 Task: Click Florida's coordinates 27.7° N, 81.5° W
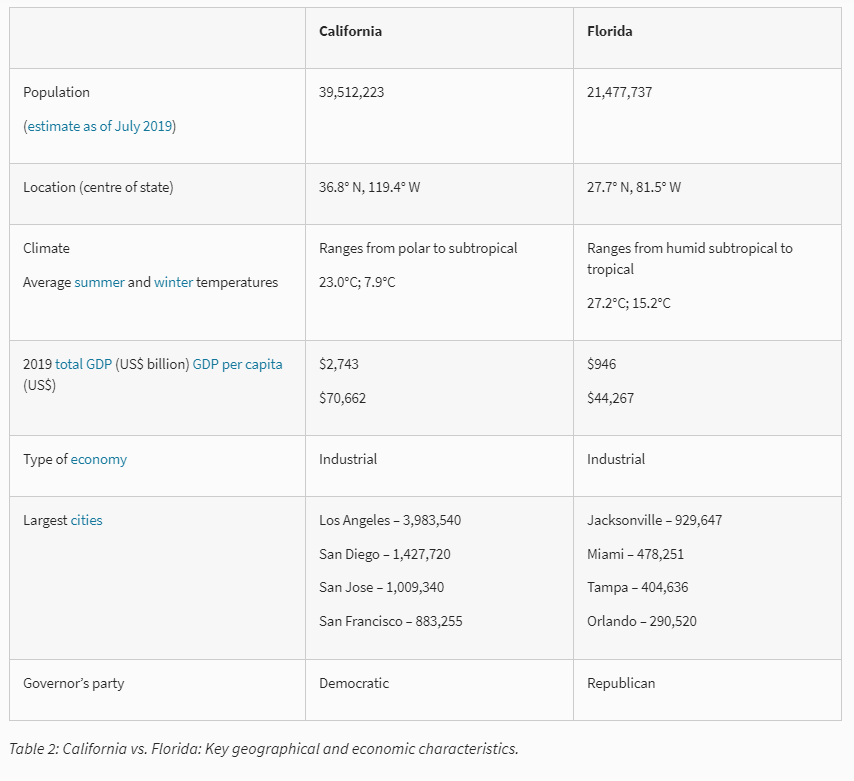pyautogui.click(x=634, y=187)
